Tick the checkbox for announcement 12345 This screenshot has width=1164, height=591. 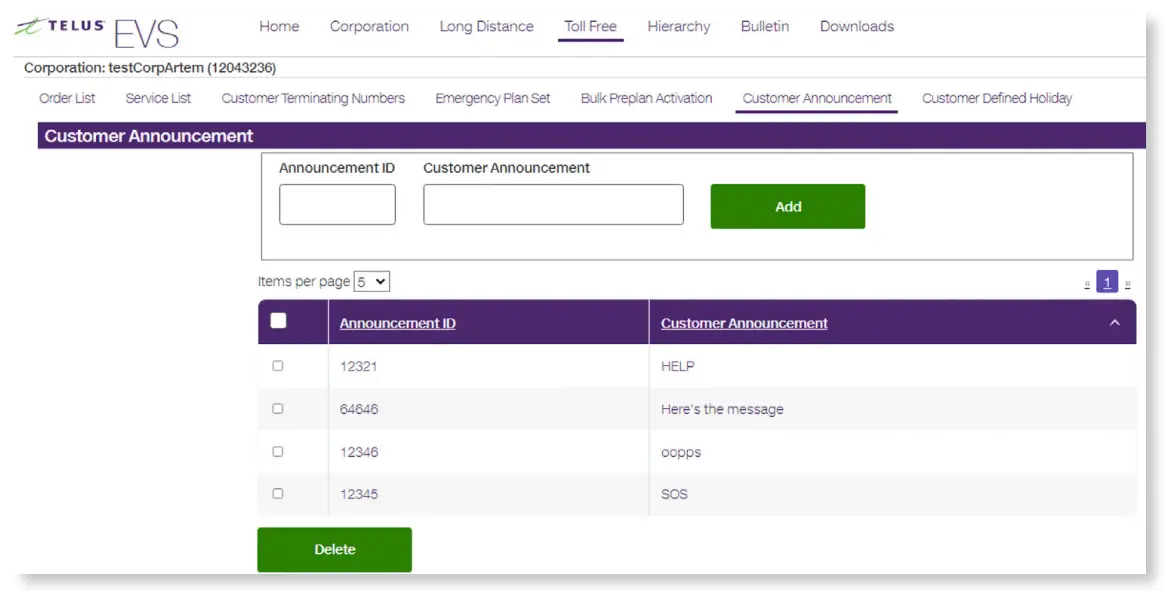point(278,494)
